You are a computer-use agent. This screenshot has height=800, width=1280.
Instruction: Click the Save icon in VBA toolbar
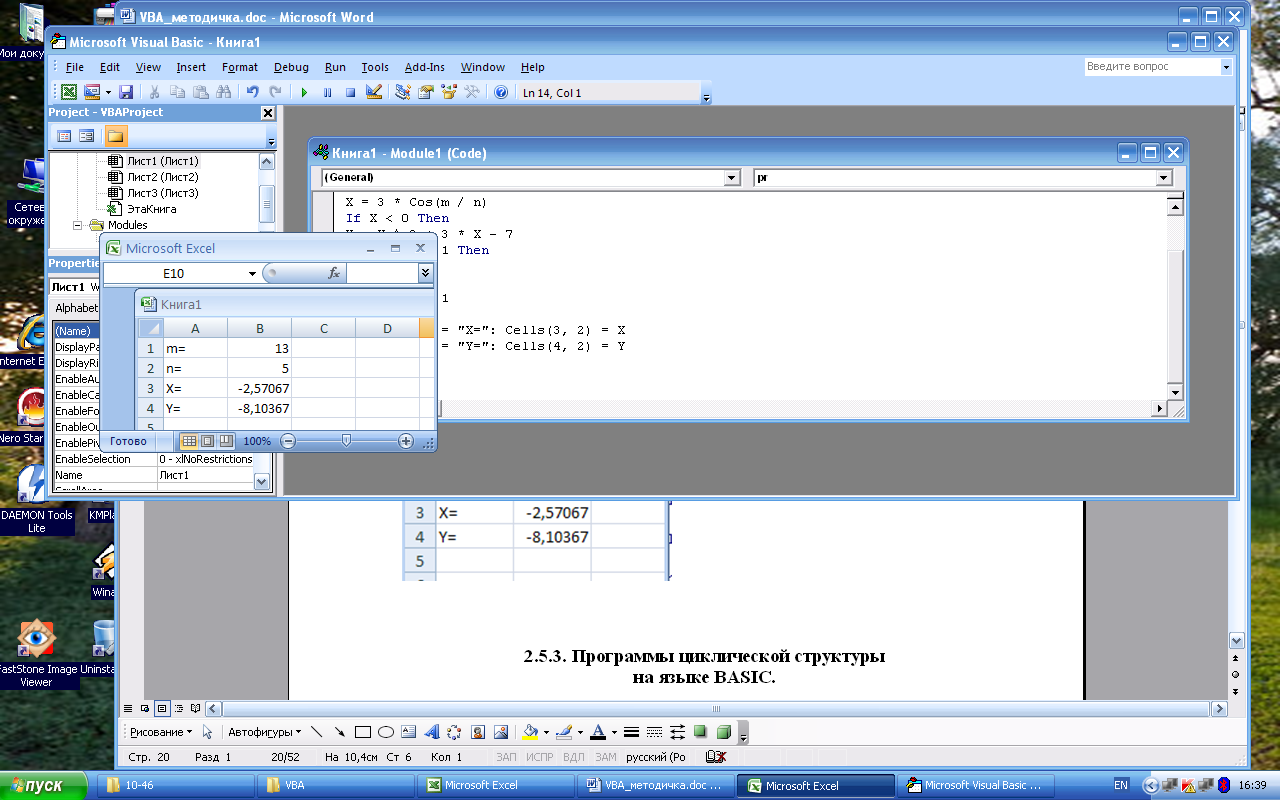point(126,92)
